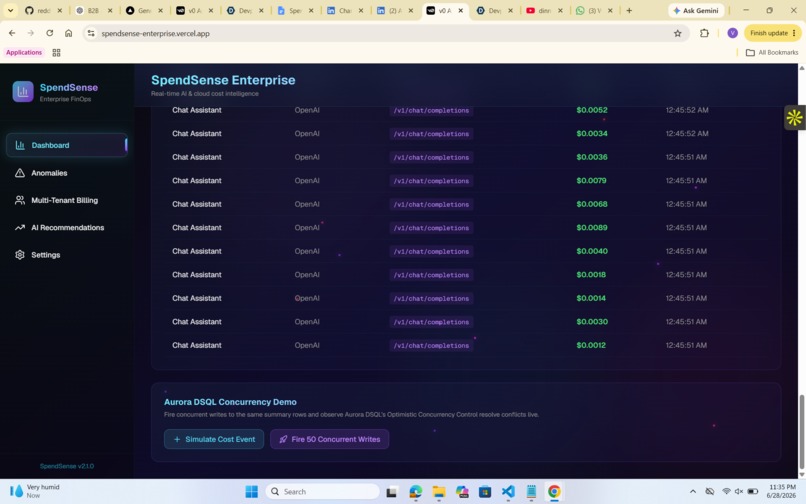Open the weather widget Very humid

point(35,491)
